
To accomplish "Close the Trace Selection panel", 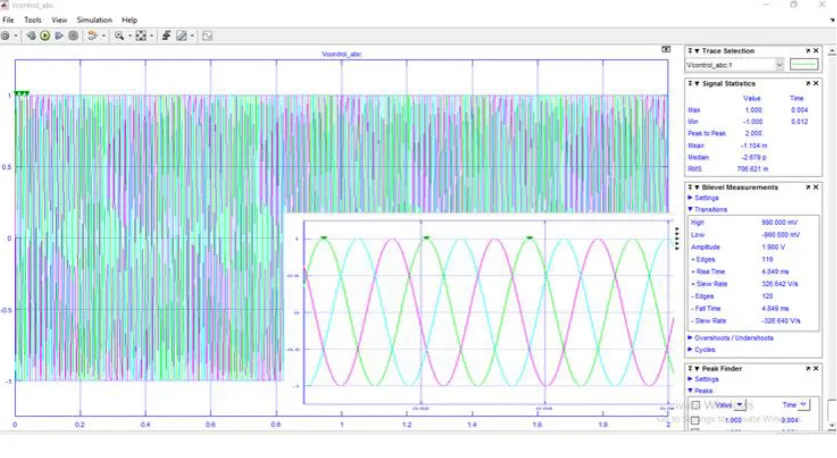I will tap(816, 51).
